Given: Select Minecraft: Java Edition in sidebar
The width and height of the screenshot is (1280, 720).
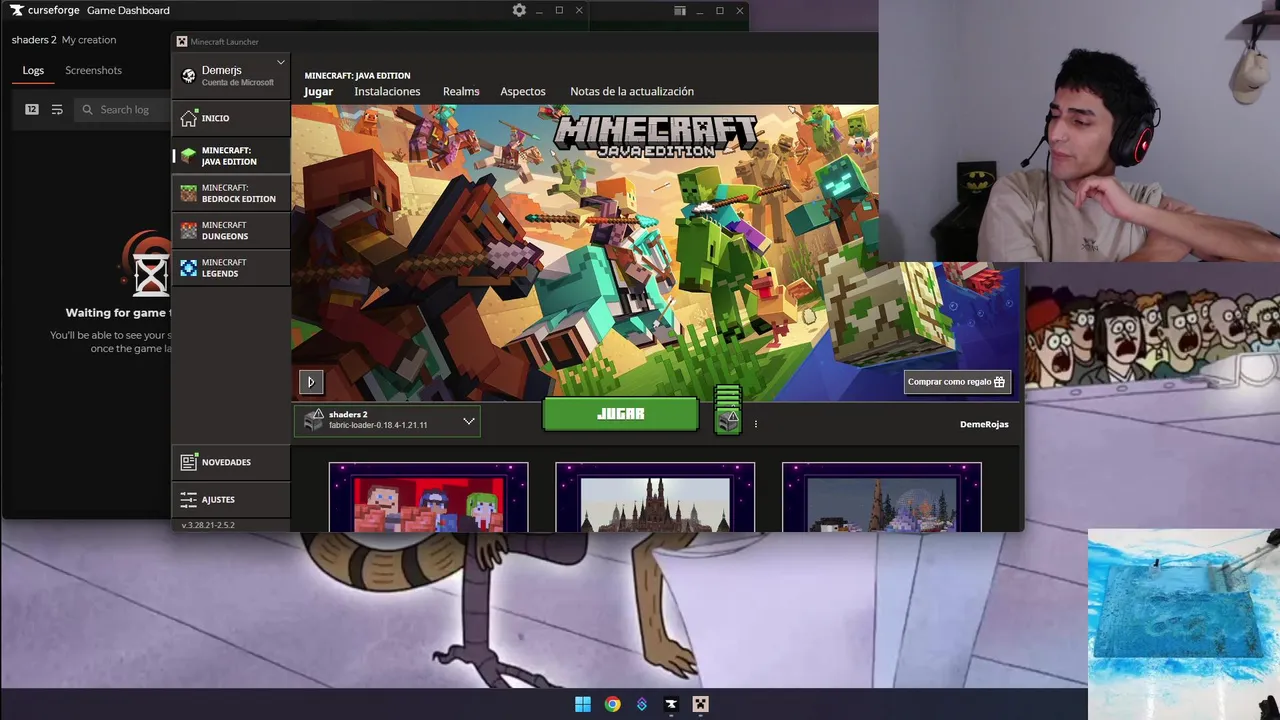Looking at the screenshot, I should (231, 156).
